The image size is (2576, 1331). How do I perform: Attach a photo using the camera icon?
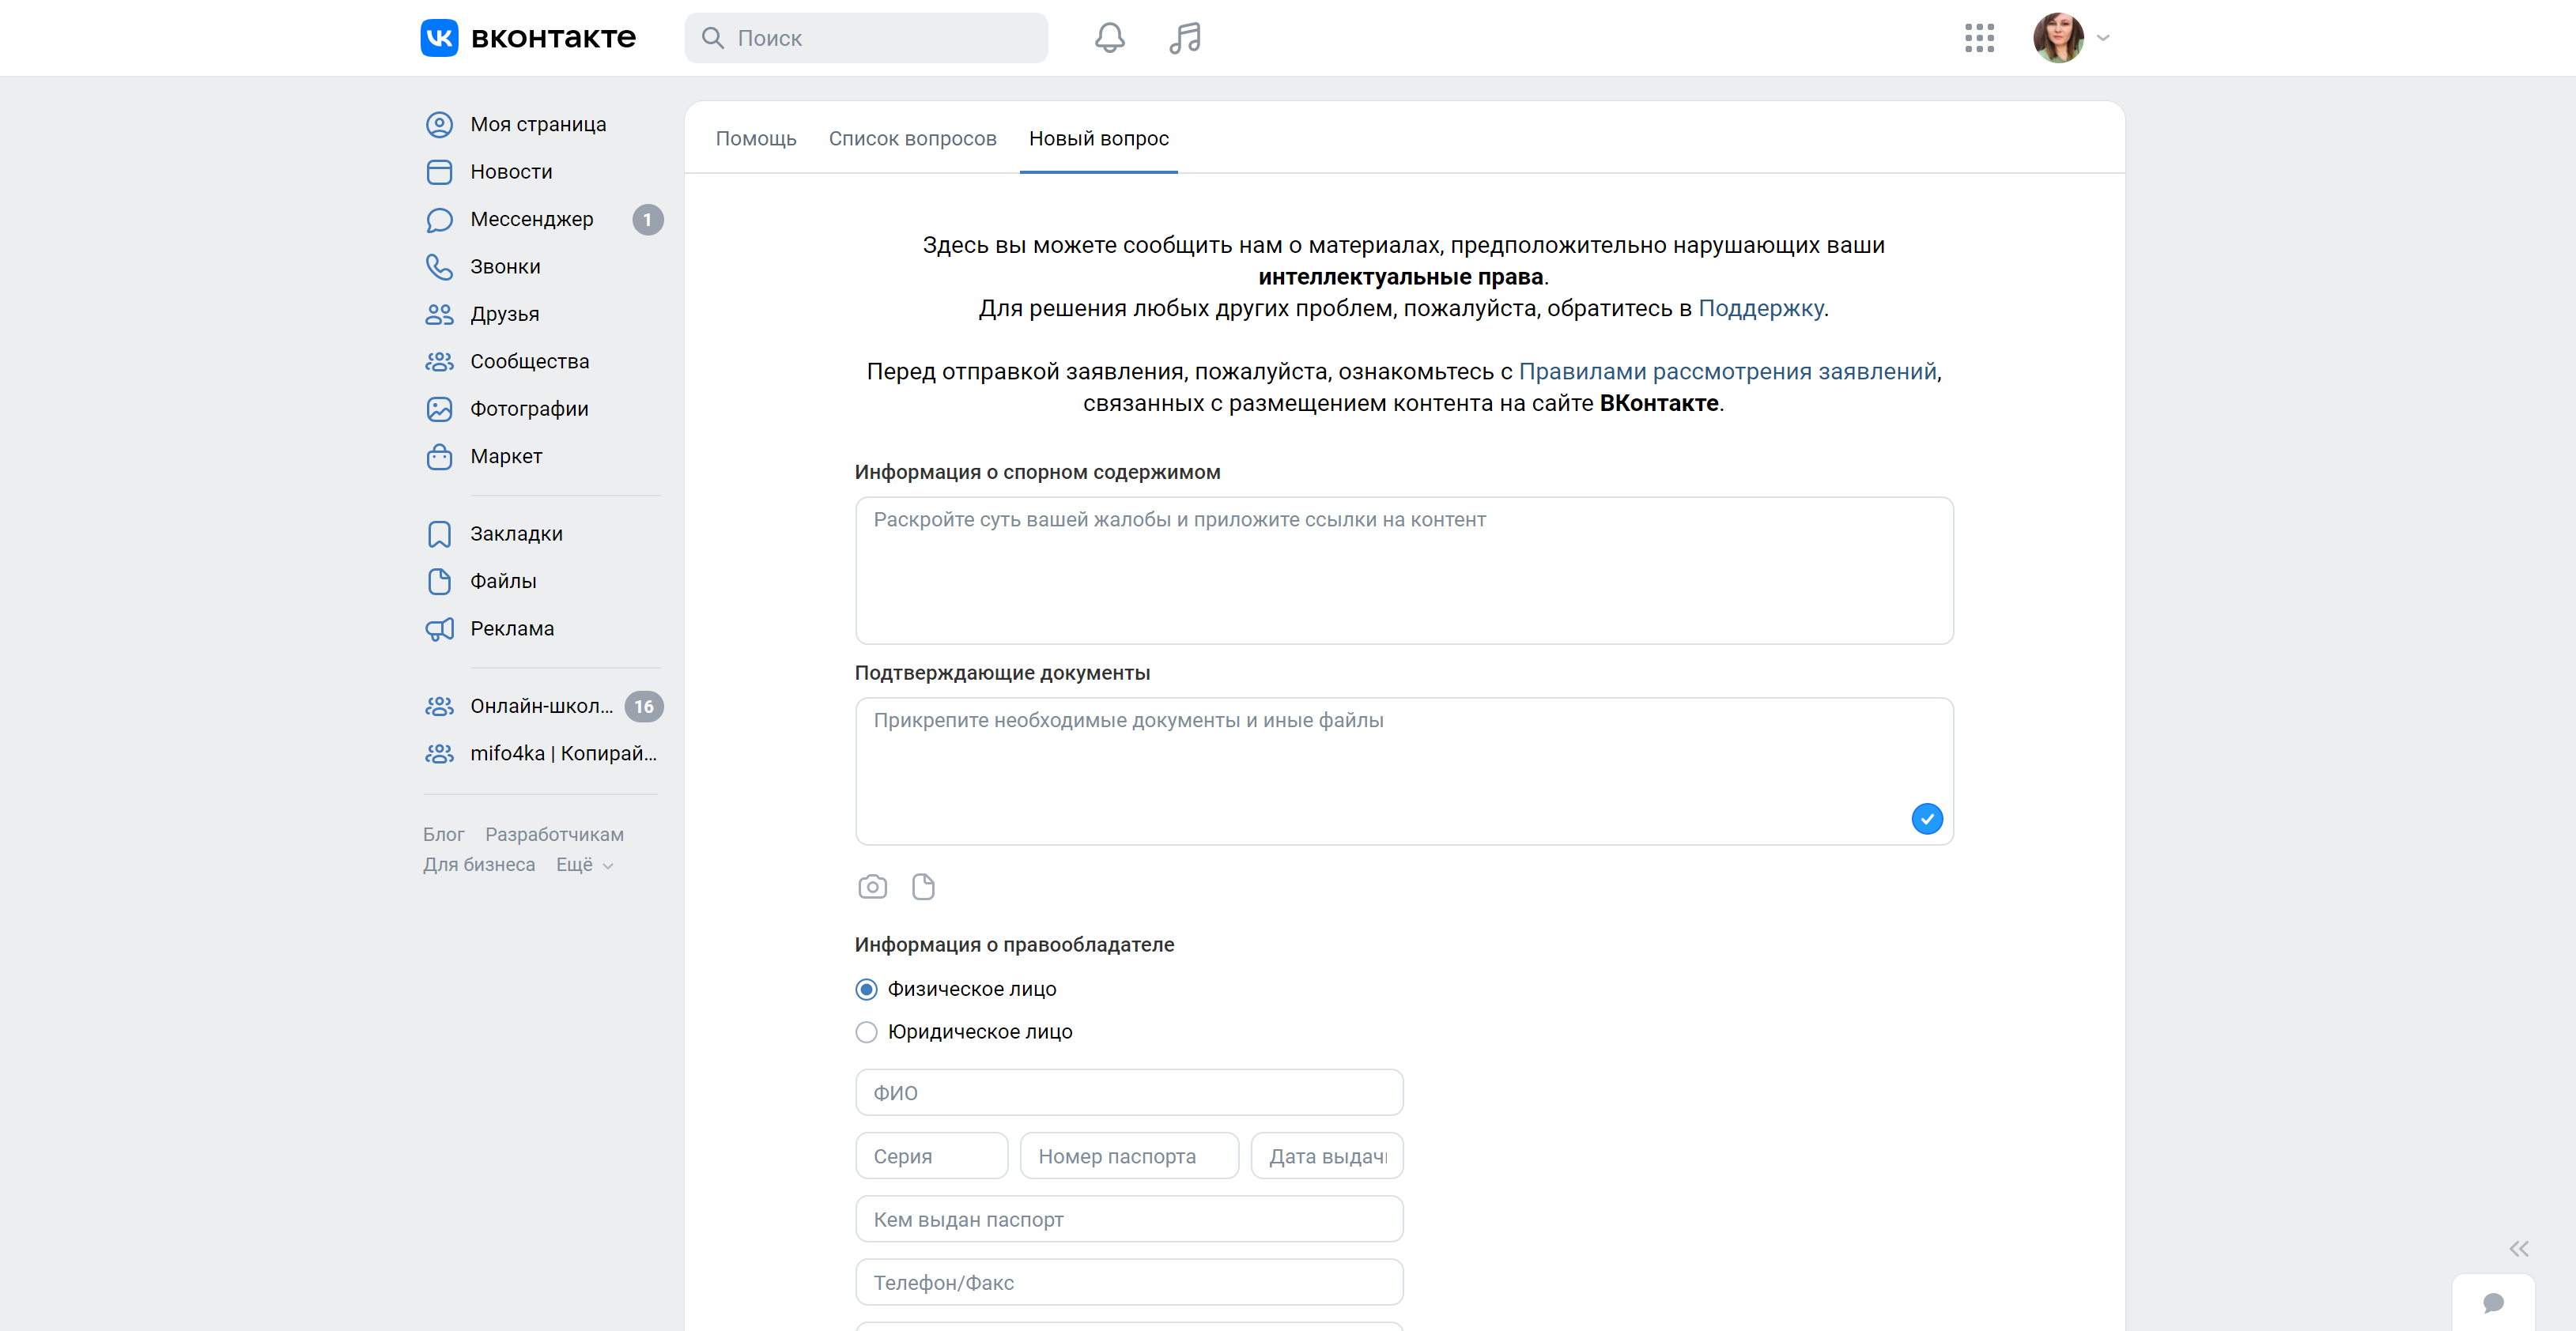click(872, 886)
